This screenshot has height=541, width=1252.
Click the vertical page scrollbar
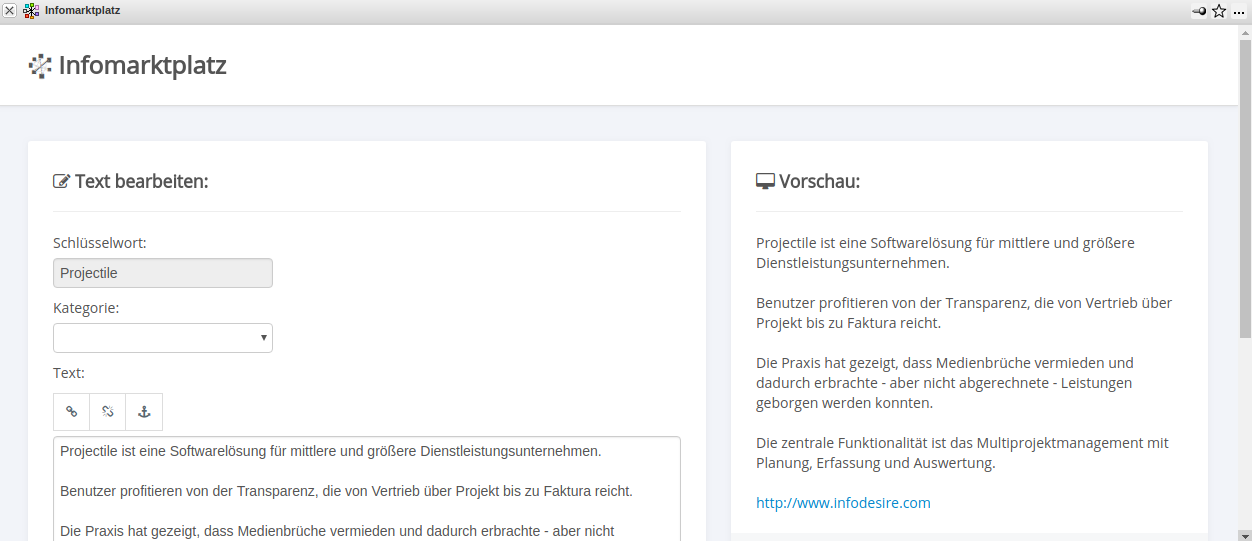pyautogui.click(x=1245, y=200)
